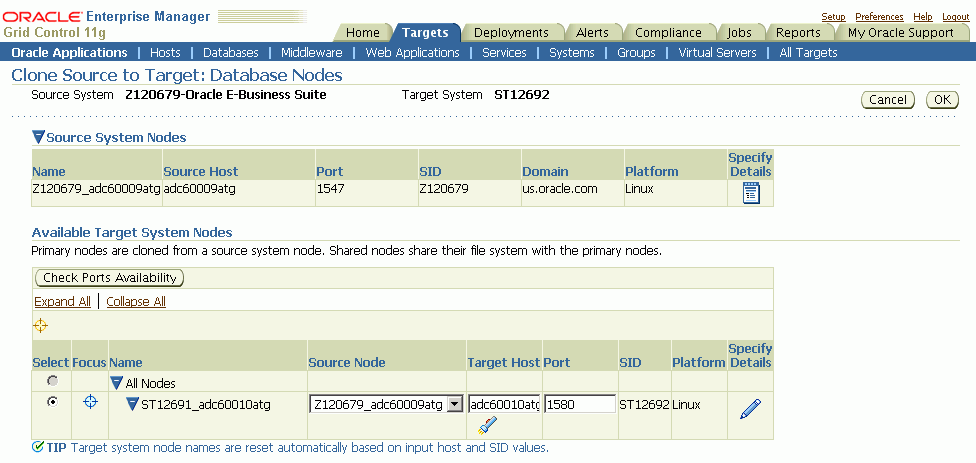Open the Source Node dropdown Z120679_adc60009atg
This screenshot has height=463, width=976.
(386, 405)
